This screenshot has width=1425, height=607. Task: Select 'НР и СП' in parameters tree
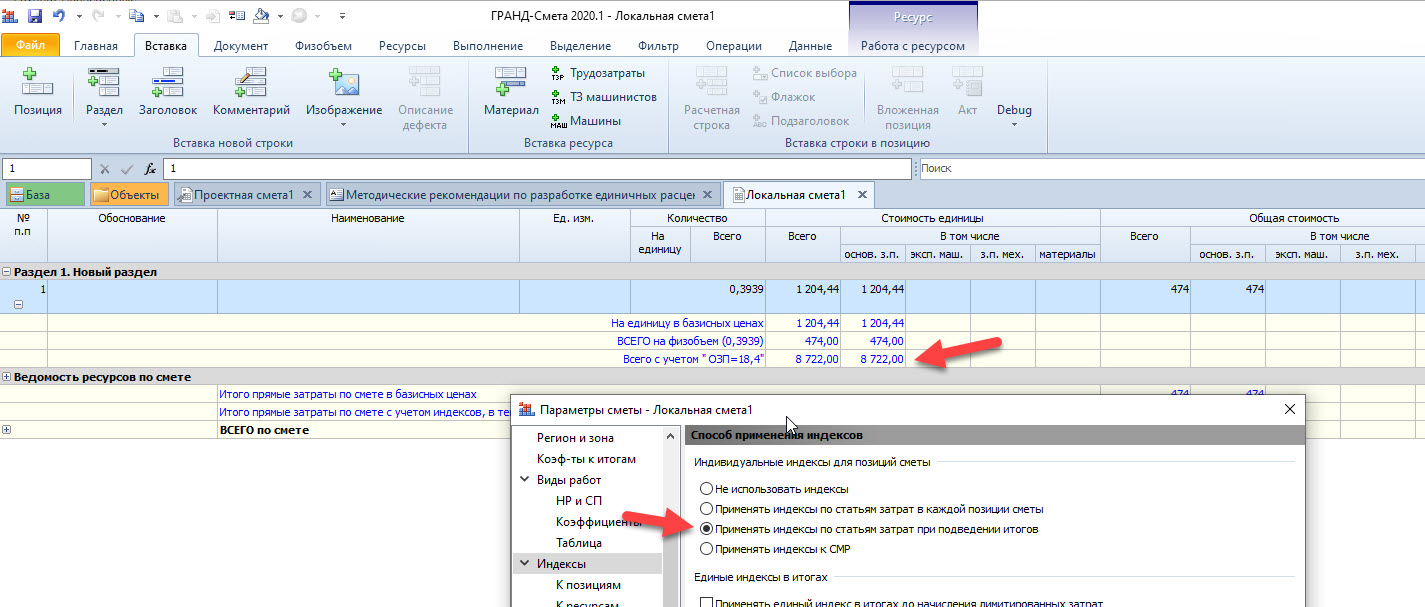click(x=579, y=501)
